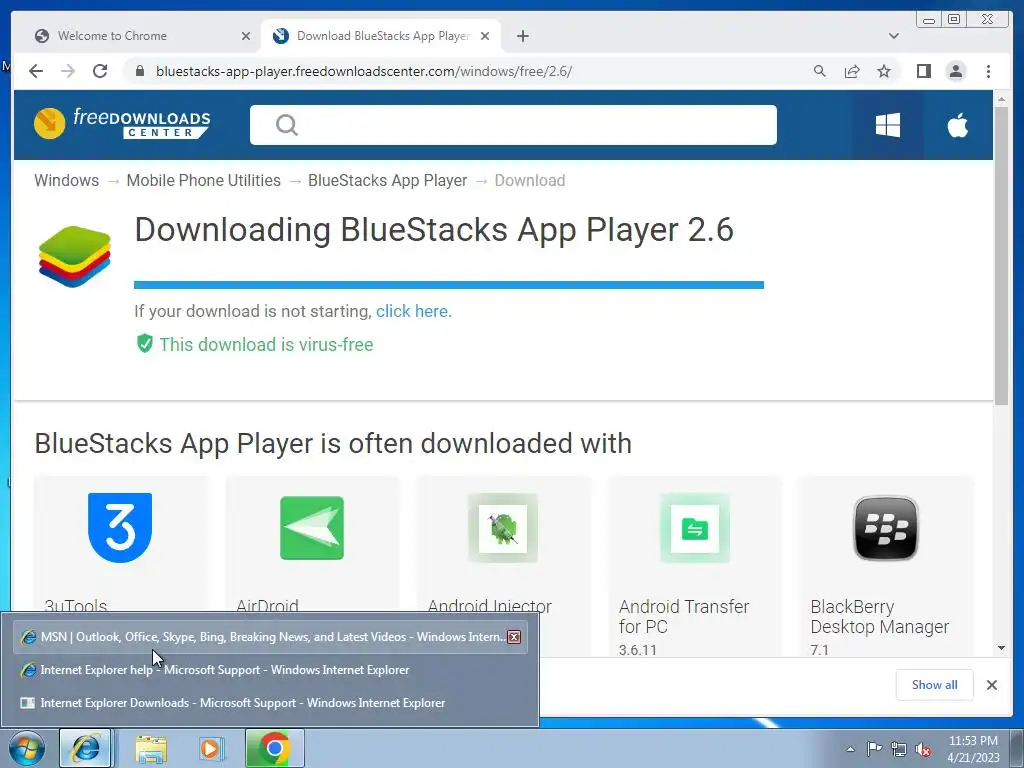
Task: Open the network tray icon
Action: point(899,749)
